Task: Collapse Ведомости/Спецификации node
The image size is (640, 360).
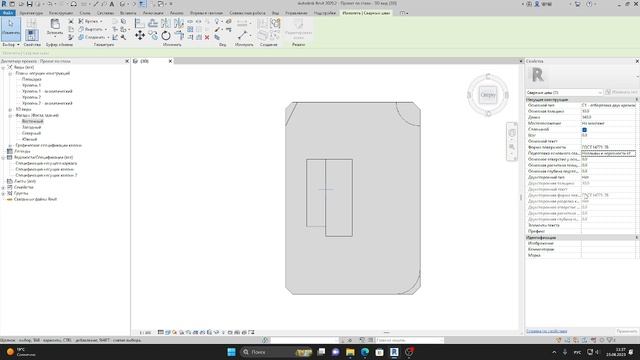Action: tap(4, 157)
